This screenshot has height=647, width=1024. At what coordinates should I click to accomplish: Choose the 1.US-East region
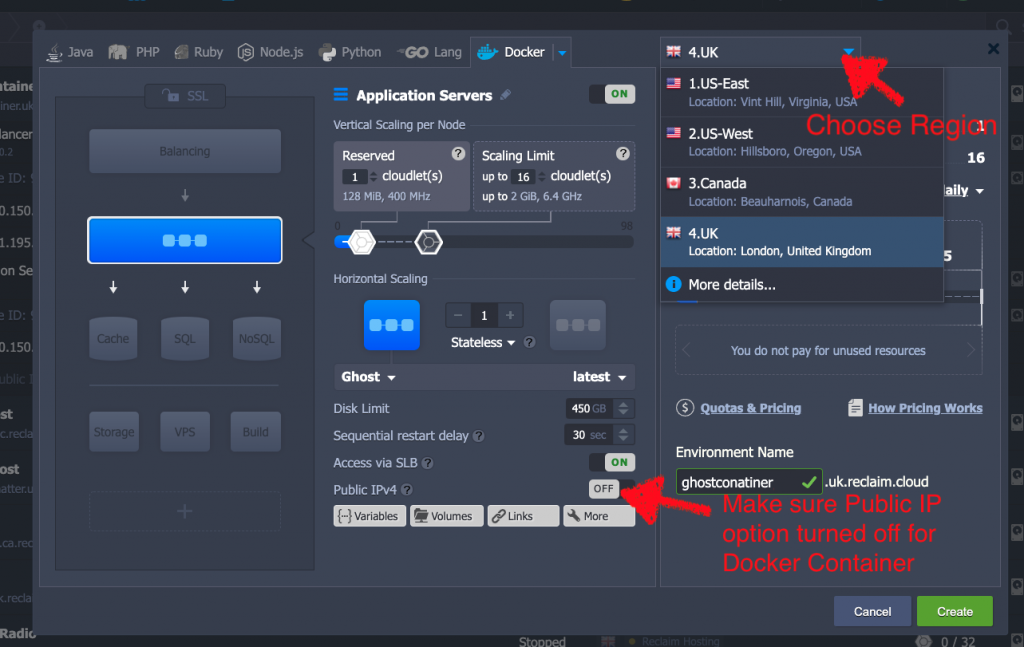click(x=802, y=92)
